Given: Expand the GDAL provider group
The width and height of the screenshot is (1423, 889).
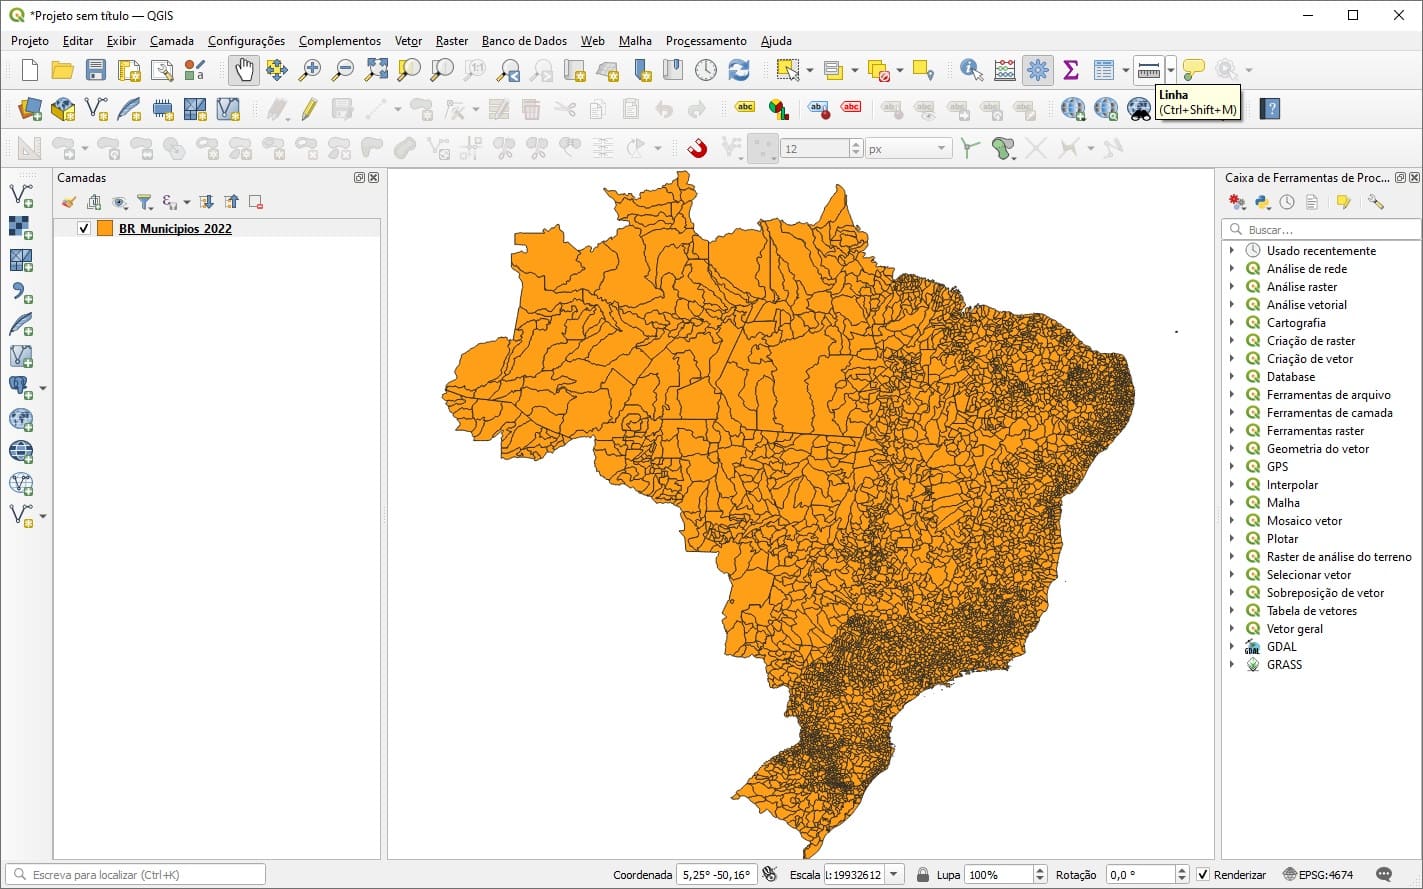Looking at the screenshot, I should [x=1232, y=647].
